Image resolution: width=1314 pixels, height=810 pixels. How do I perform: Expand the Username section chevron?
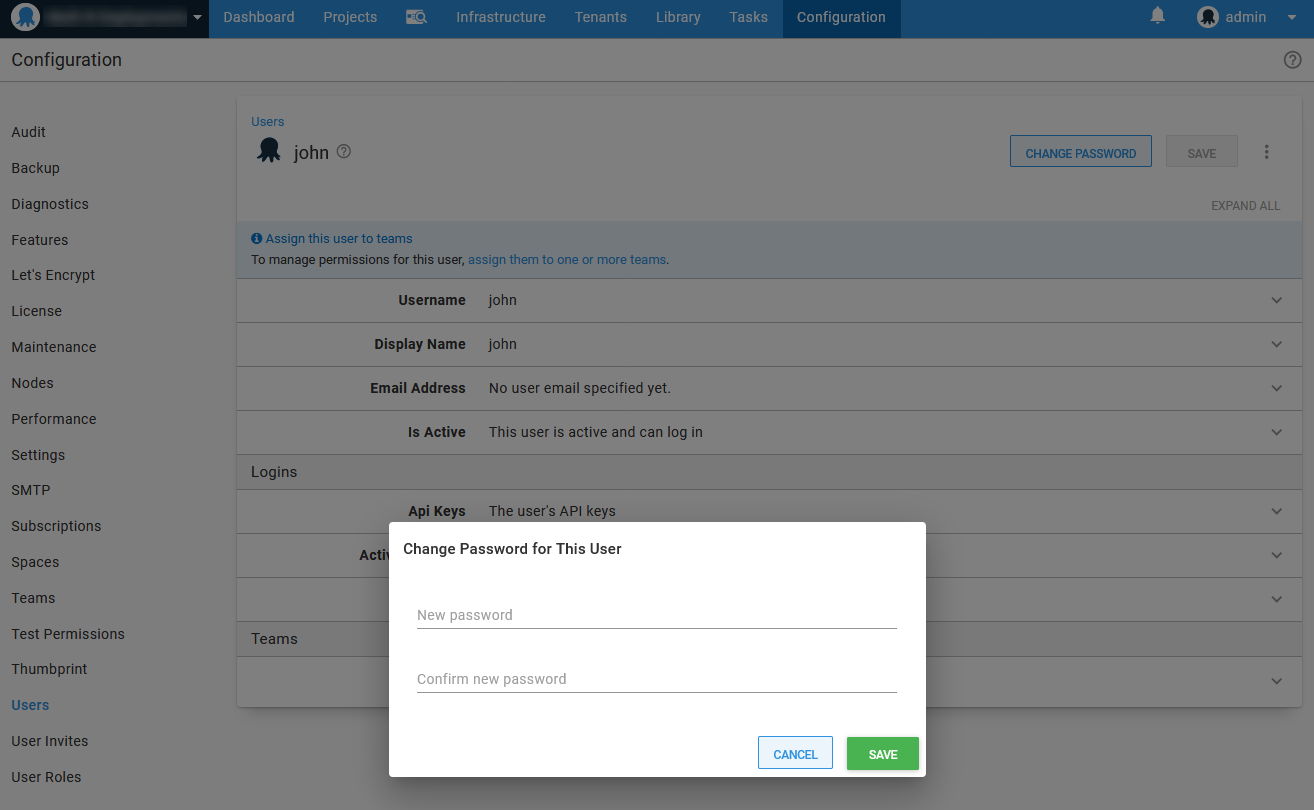pos(1276,300)
